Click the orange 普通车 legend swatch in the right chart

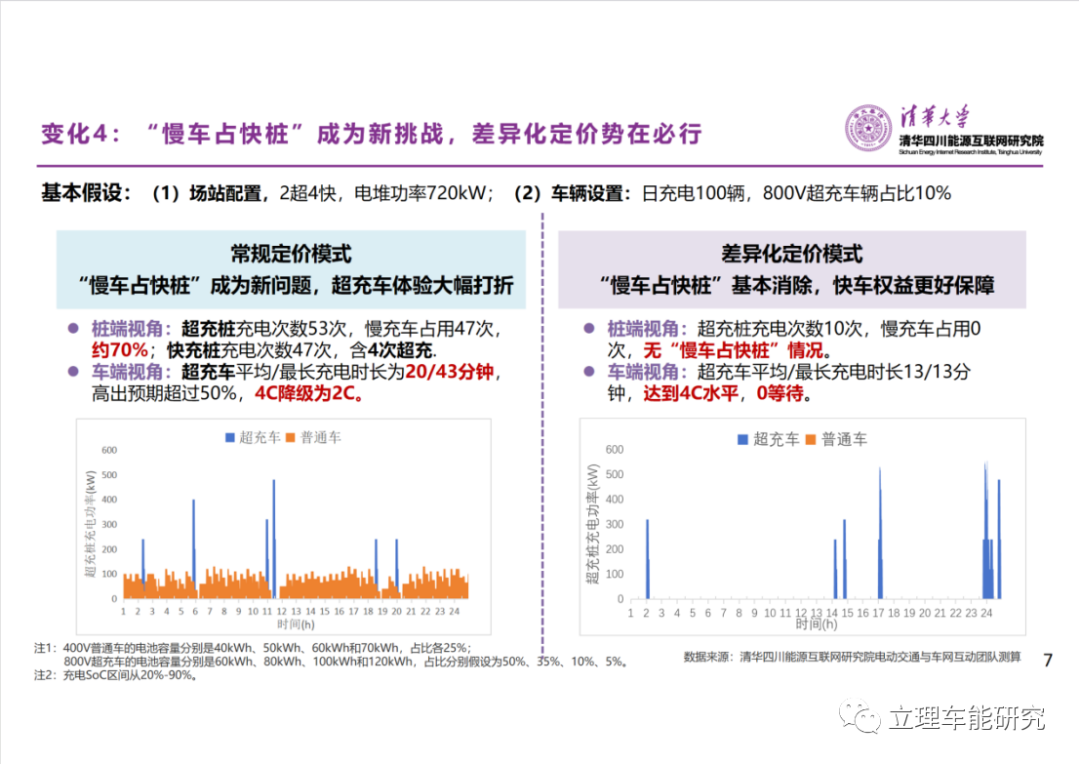(810, 440)
